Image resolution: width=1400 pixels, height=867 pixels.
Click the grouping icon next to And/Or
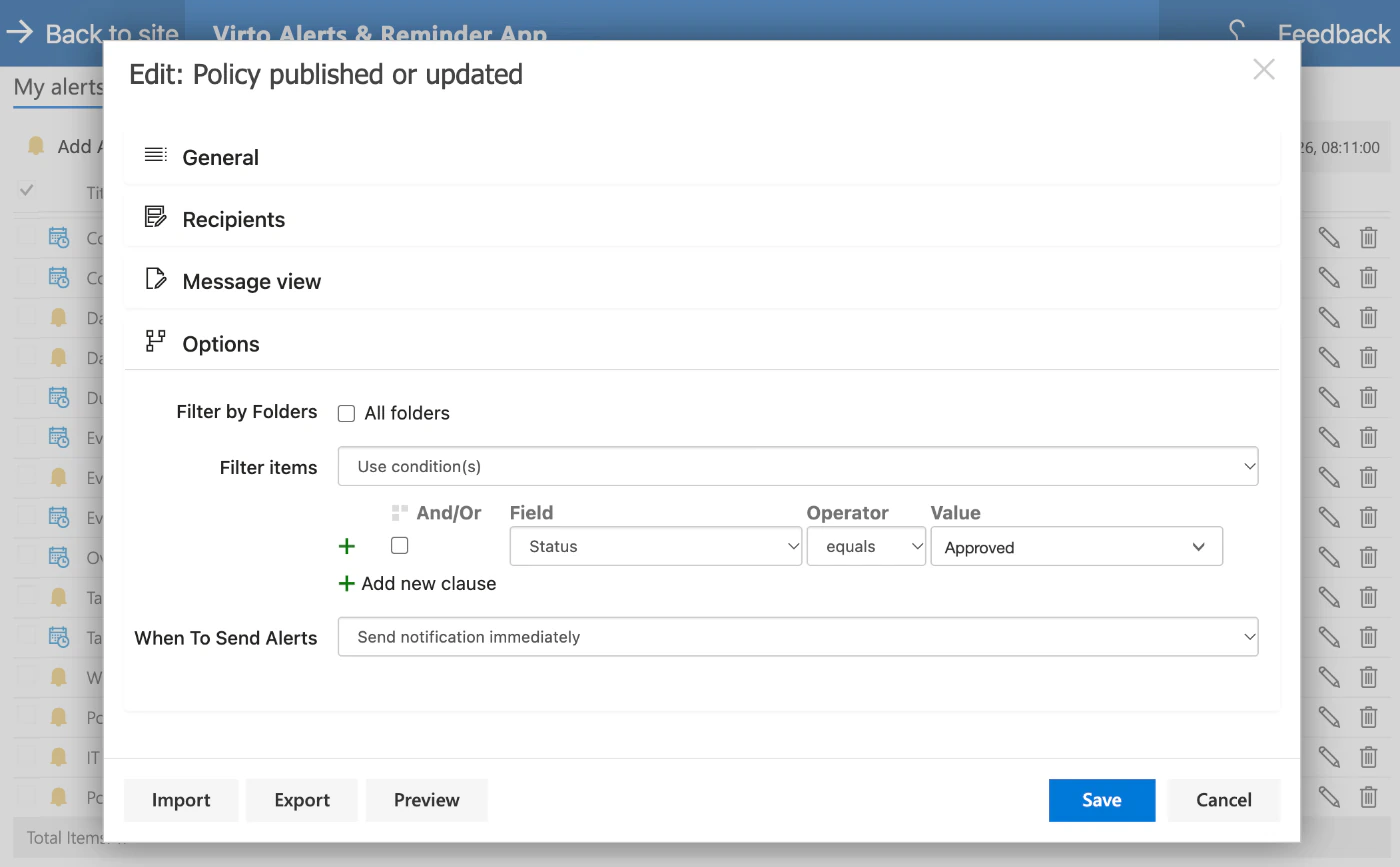(x=400, y=513)
